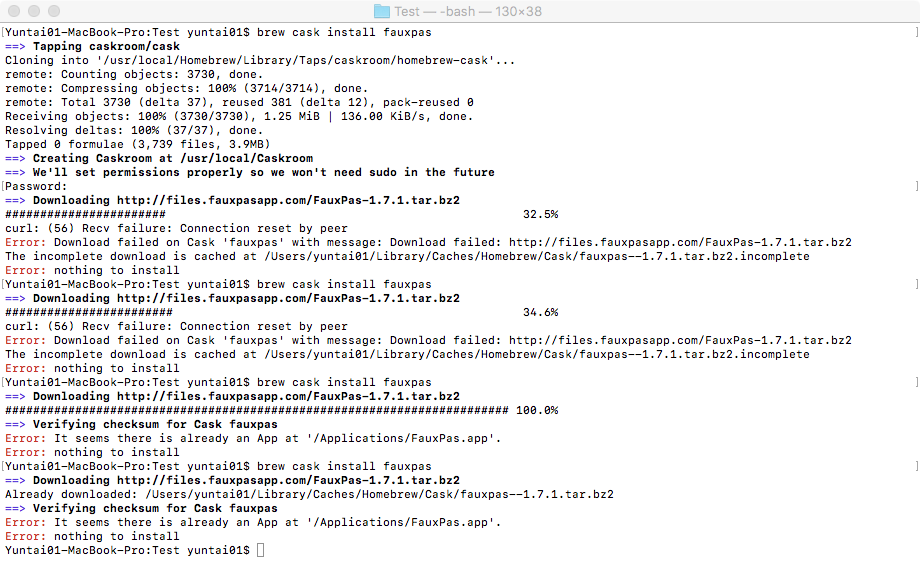Click the right bracket mark beside Password line
The image size is (920, 562).
tap(916, 187)
